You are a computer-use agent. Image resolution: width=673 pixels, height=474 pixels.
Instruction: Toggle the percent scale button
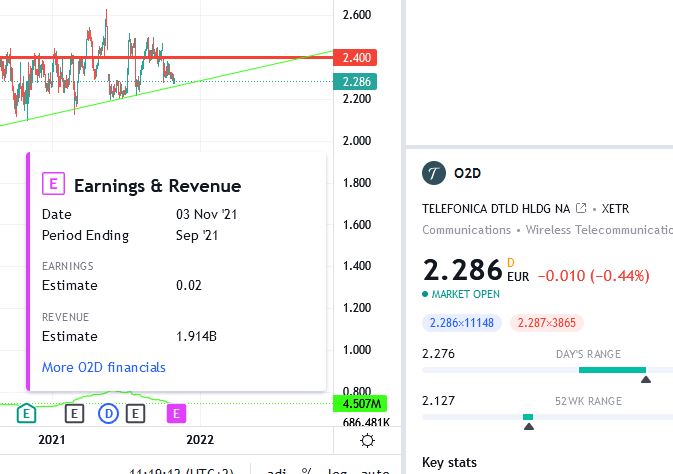306,471
